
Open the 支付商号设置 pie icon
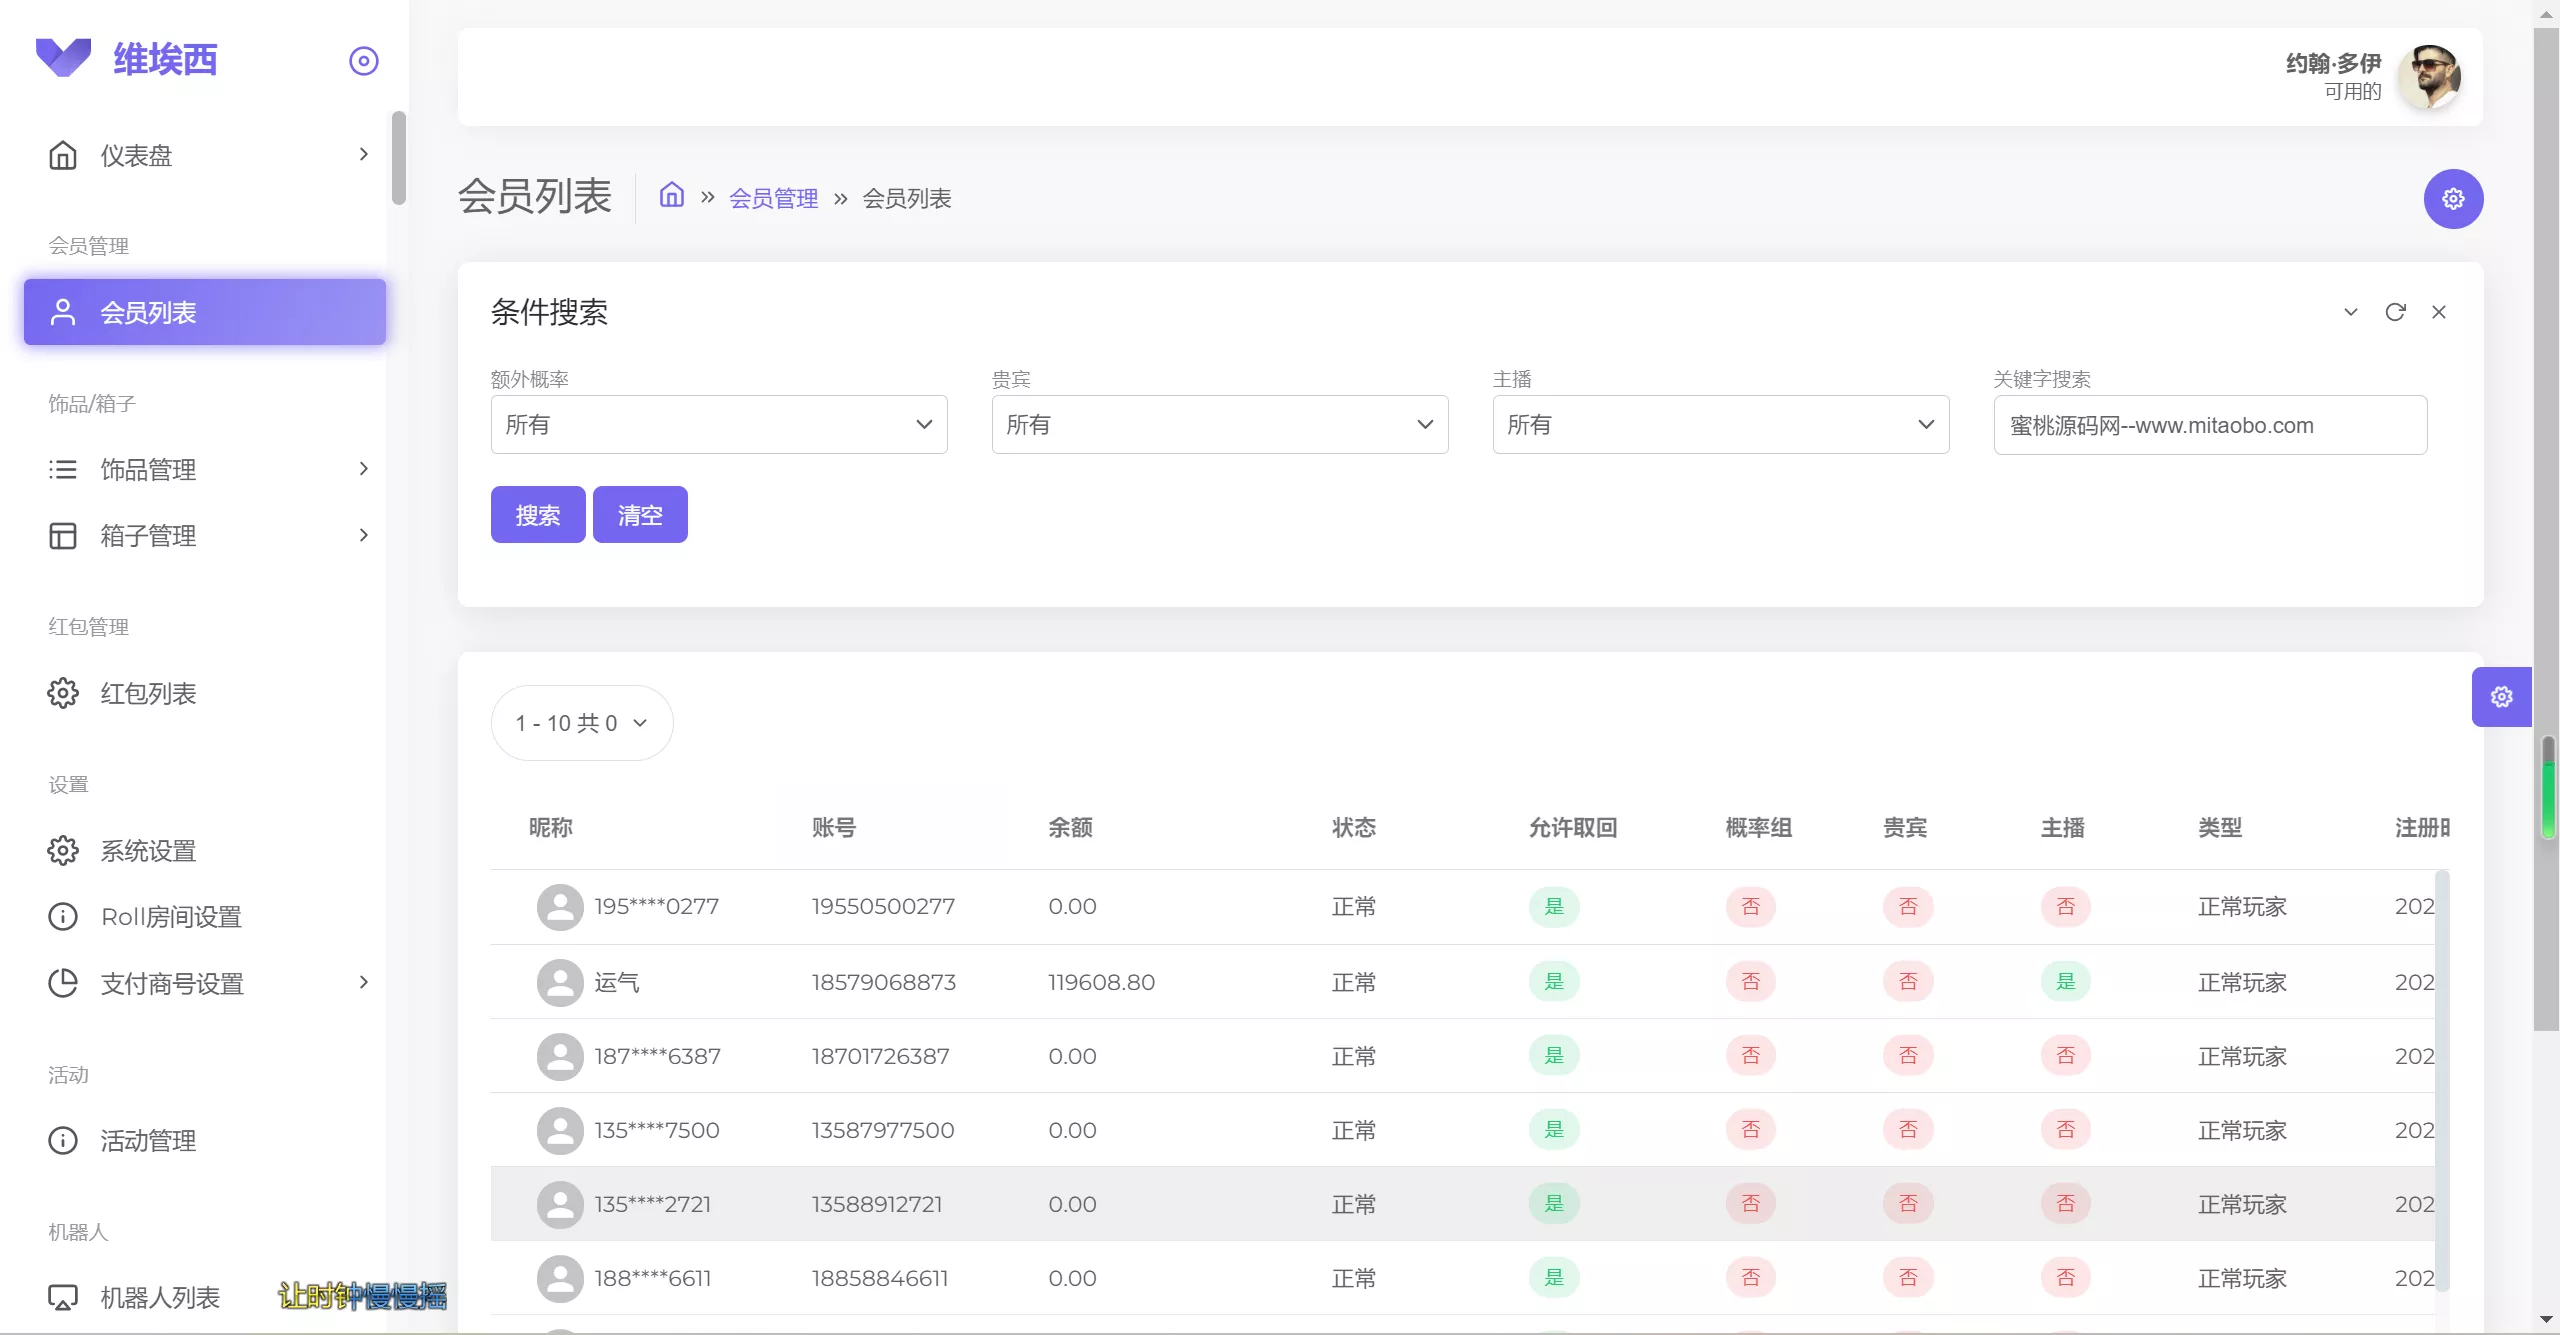point(62,983)
